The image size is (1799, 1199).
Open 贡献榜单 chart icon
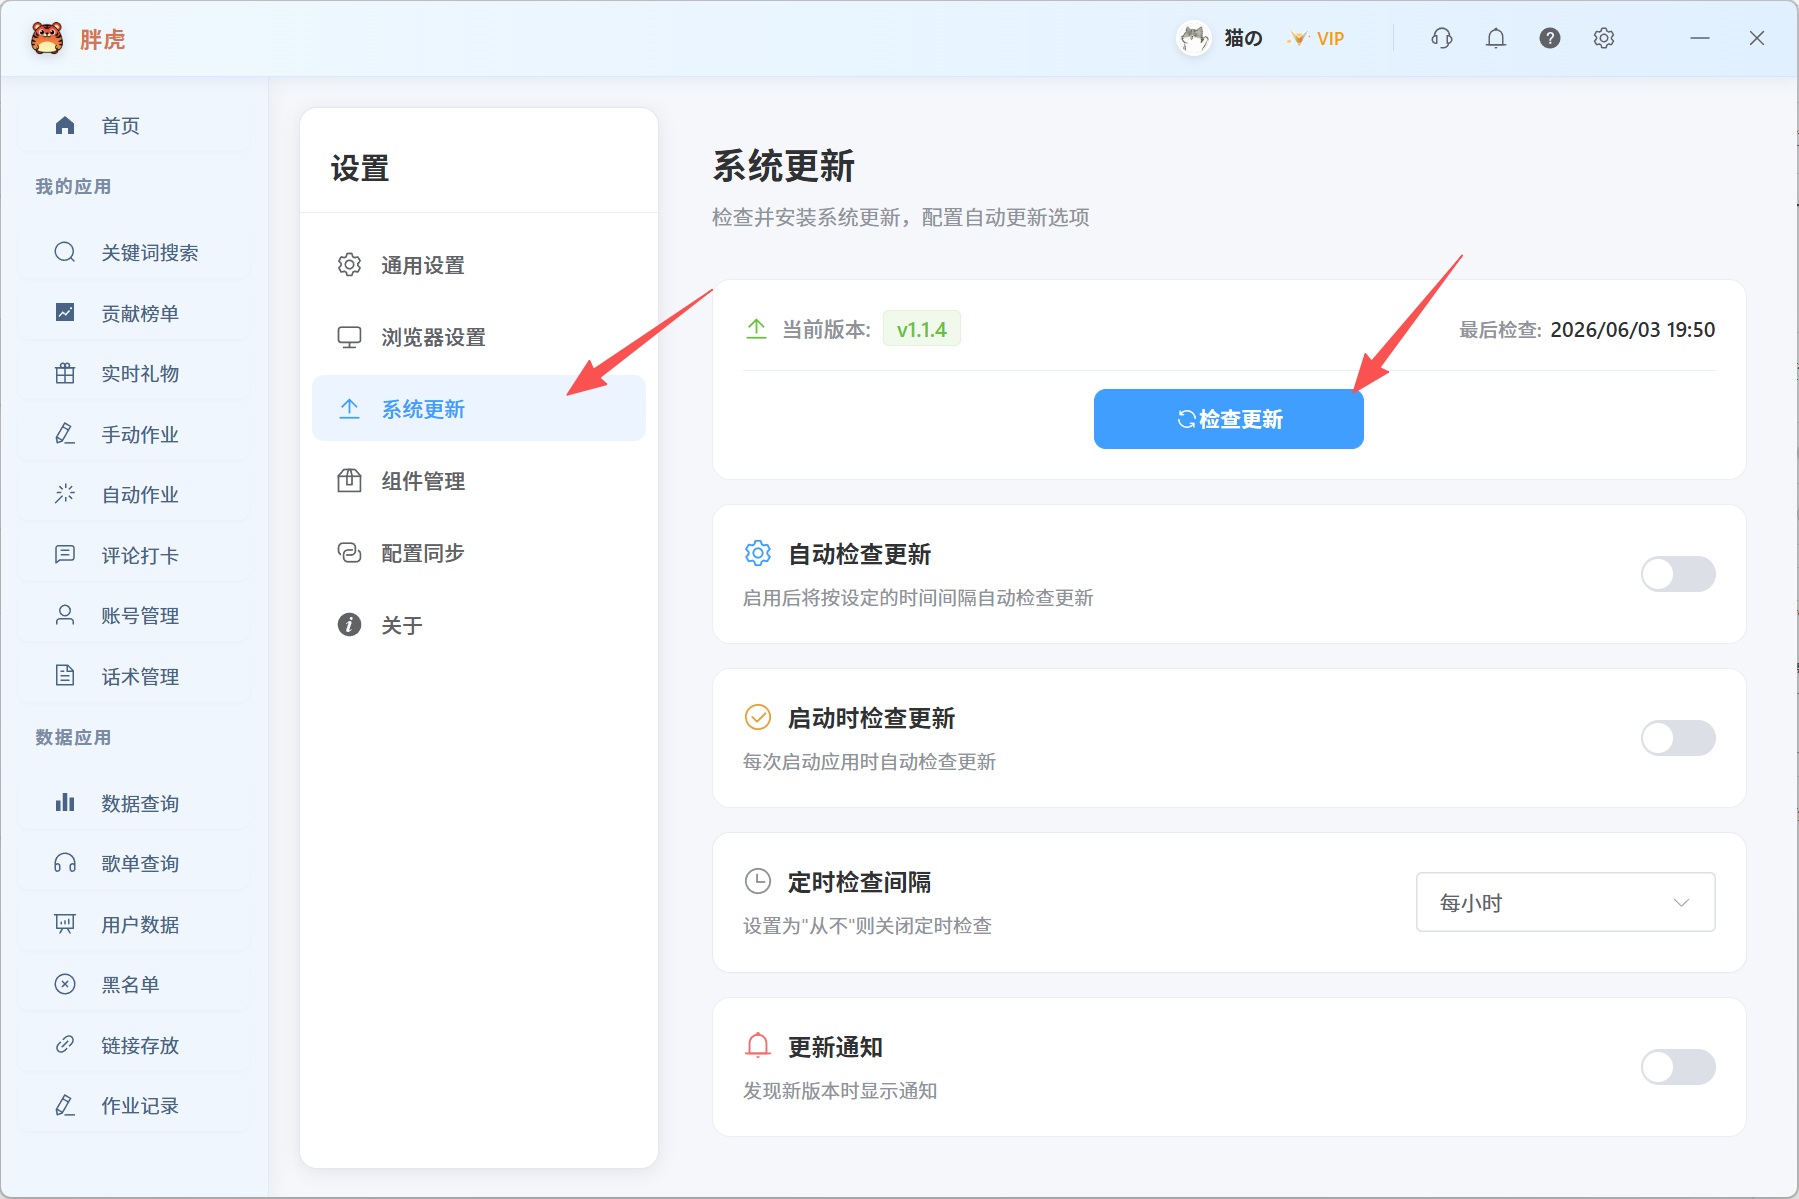click(x=65, y=313)
